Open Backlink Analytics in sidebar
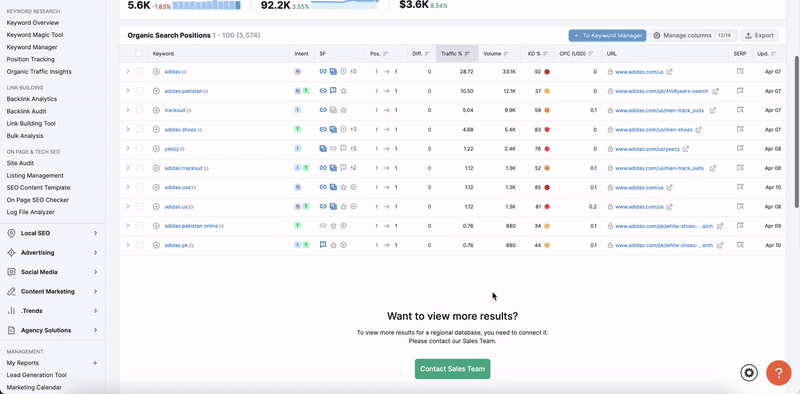 32,99
